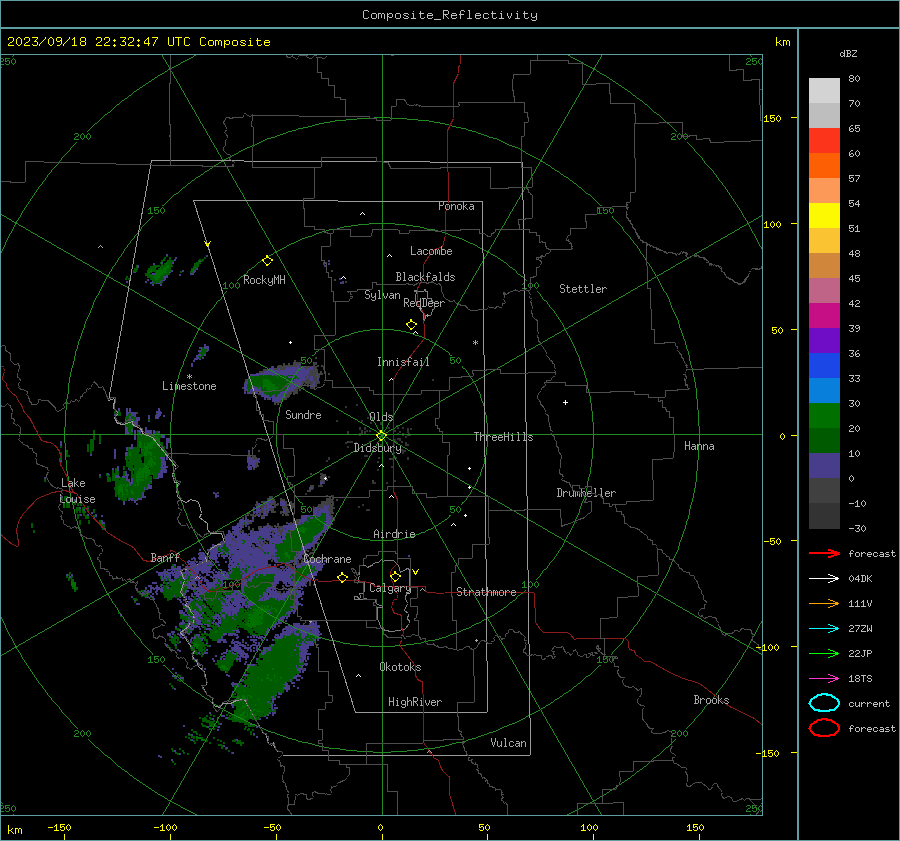Click the white 04DK arrow icon
This screenshot has width=900, height=841.
[824, 579]
